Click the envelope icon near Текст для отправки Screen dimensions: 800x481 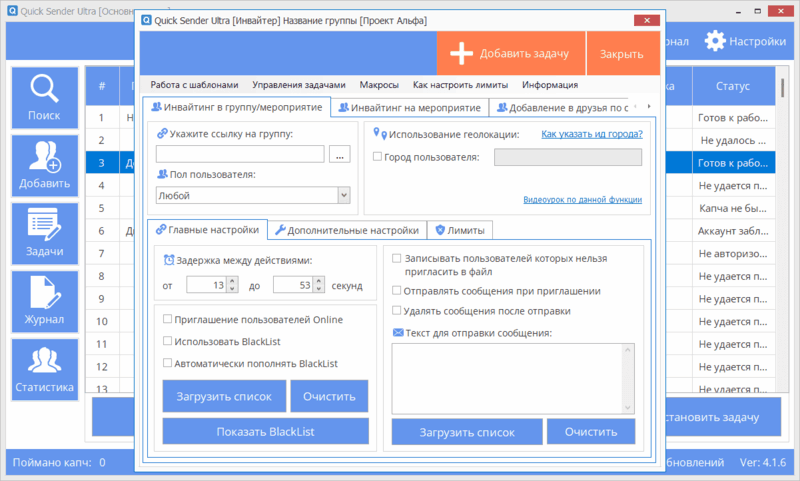click(x=398, y=333)
